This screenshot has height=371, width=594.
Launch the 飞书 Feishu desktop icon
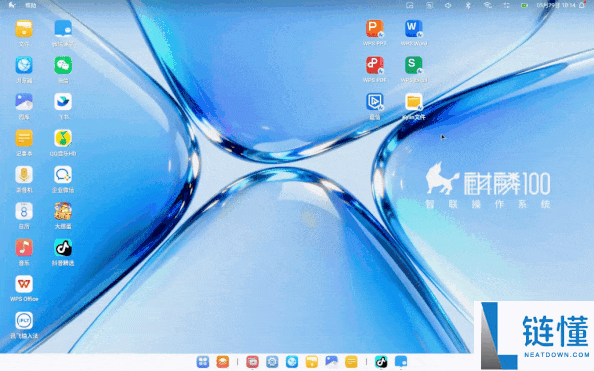63,102
